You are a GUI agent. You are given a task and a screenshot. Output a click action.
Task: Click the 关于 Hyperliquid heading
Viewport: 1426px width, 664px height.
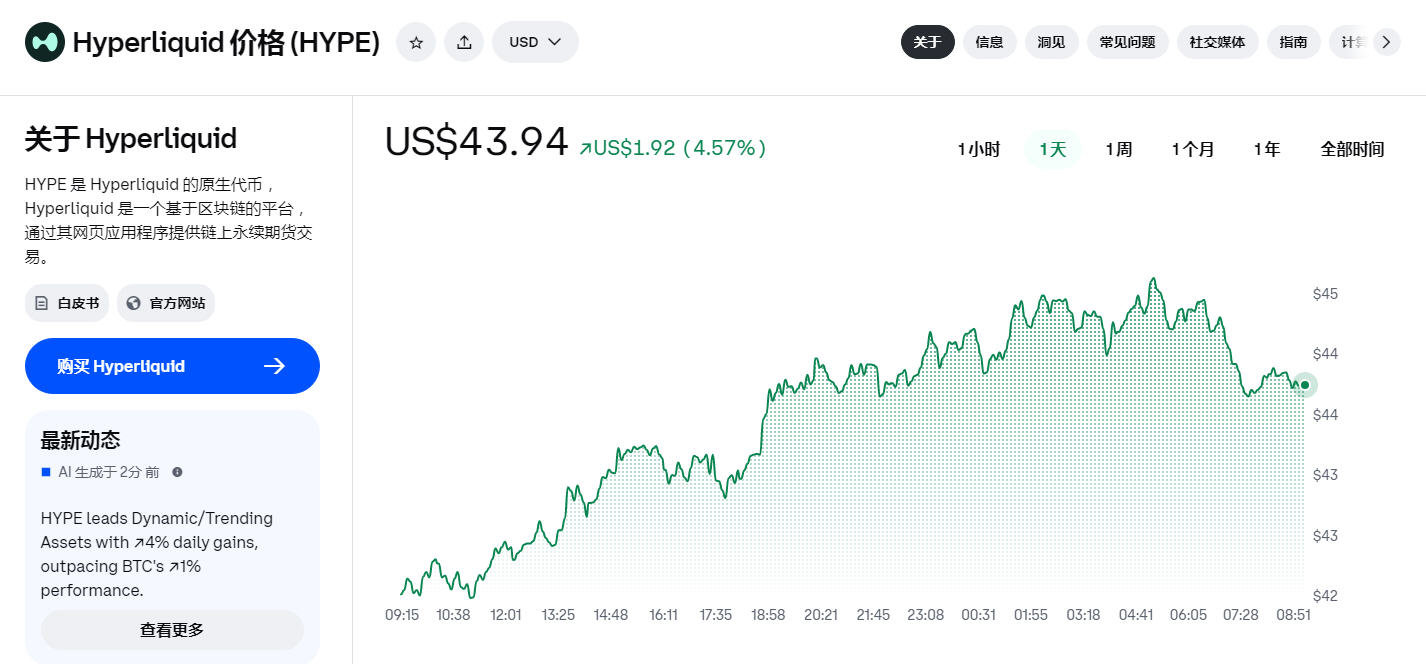tap(131, 138)
